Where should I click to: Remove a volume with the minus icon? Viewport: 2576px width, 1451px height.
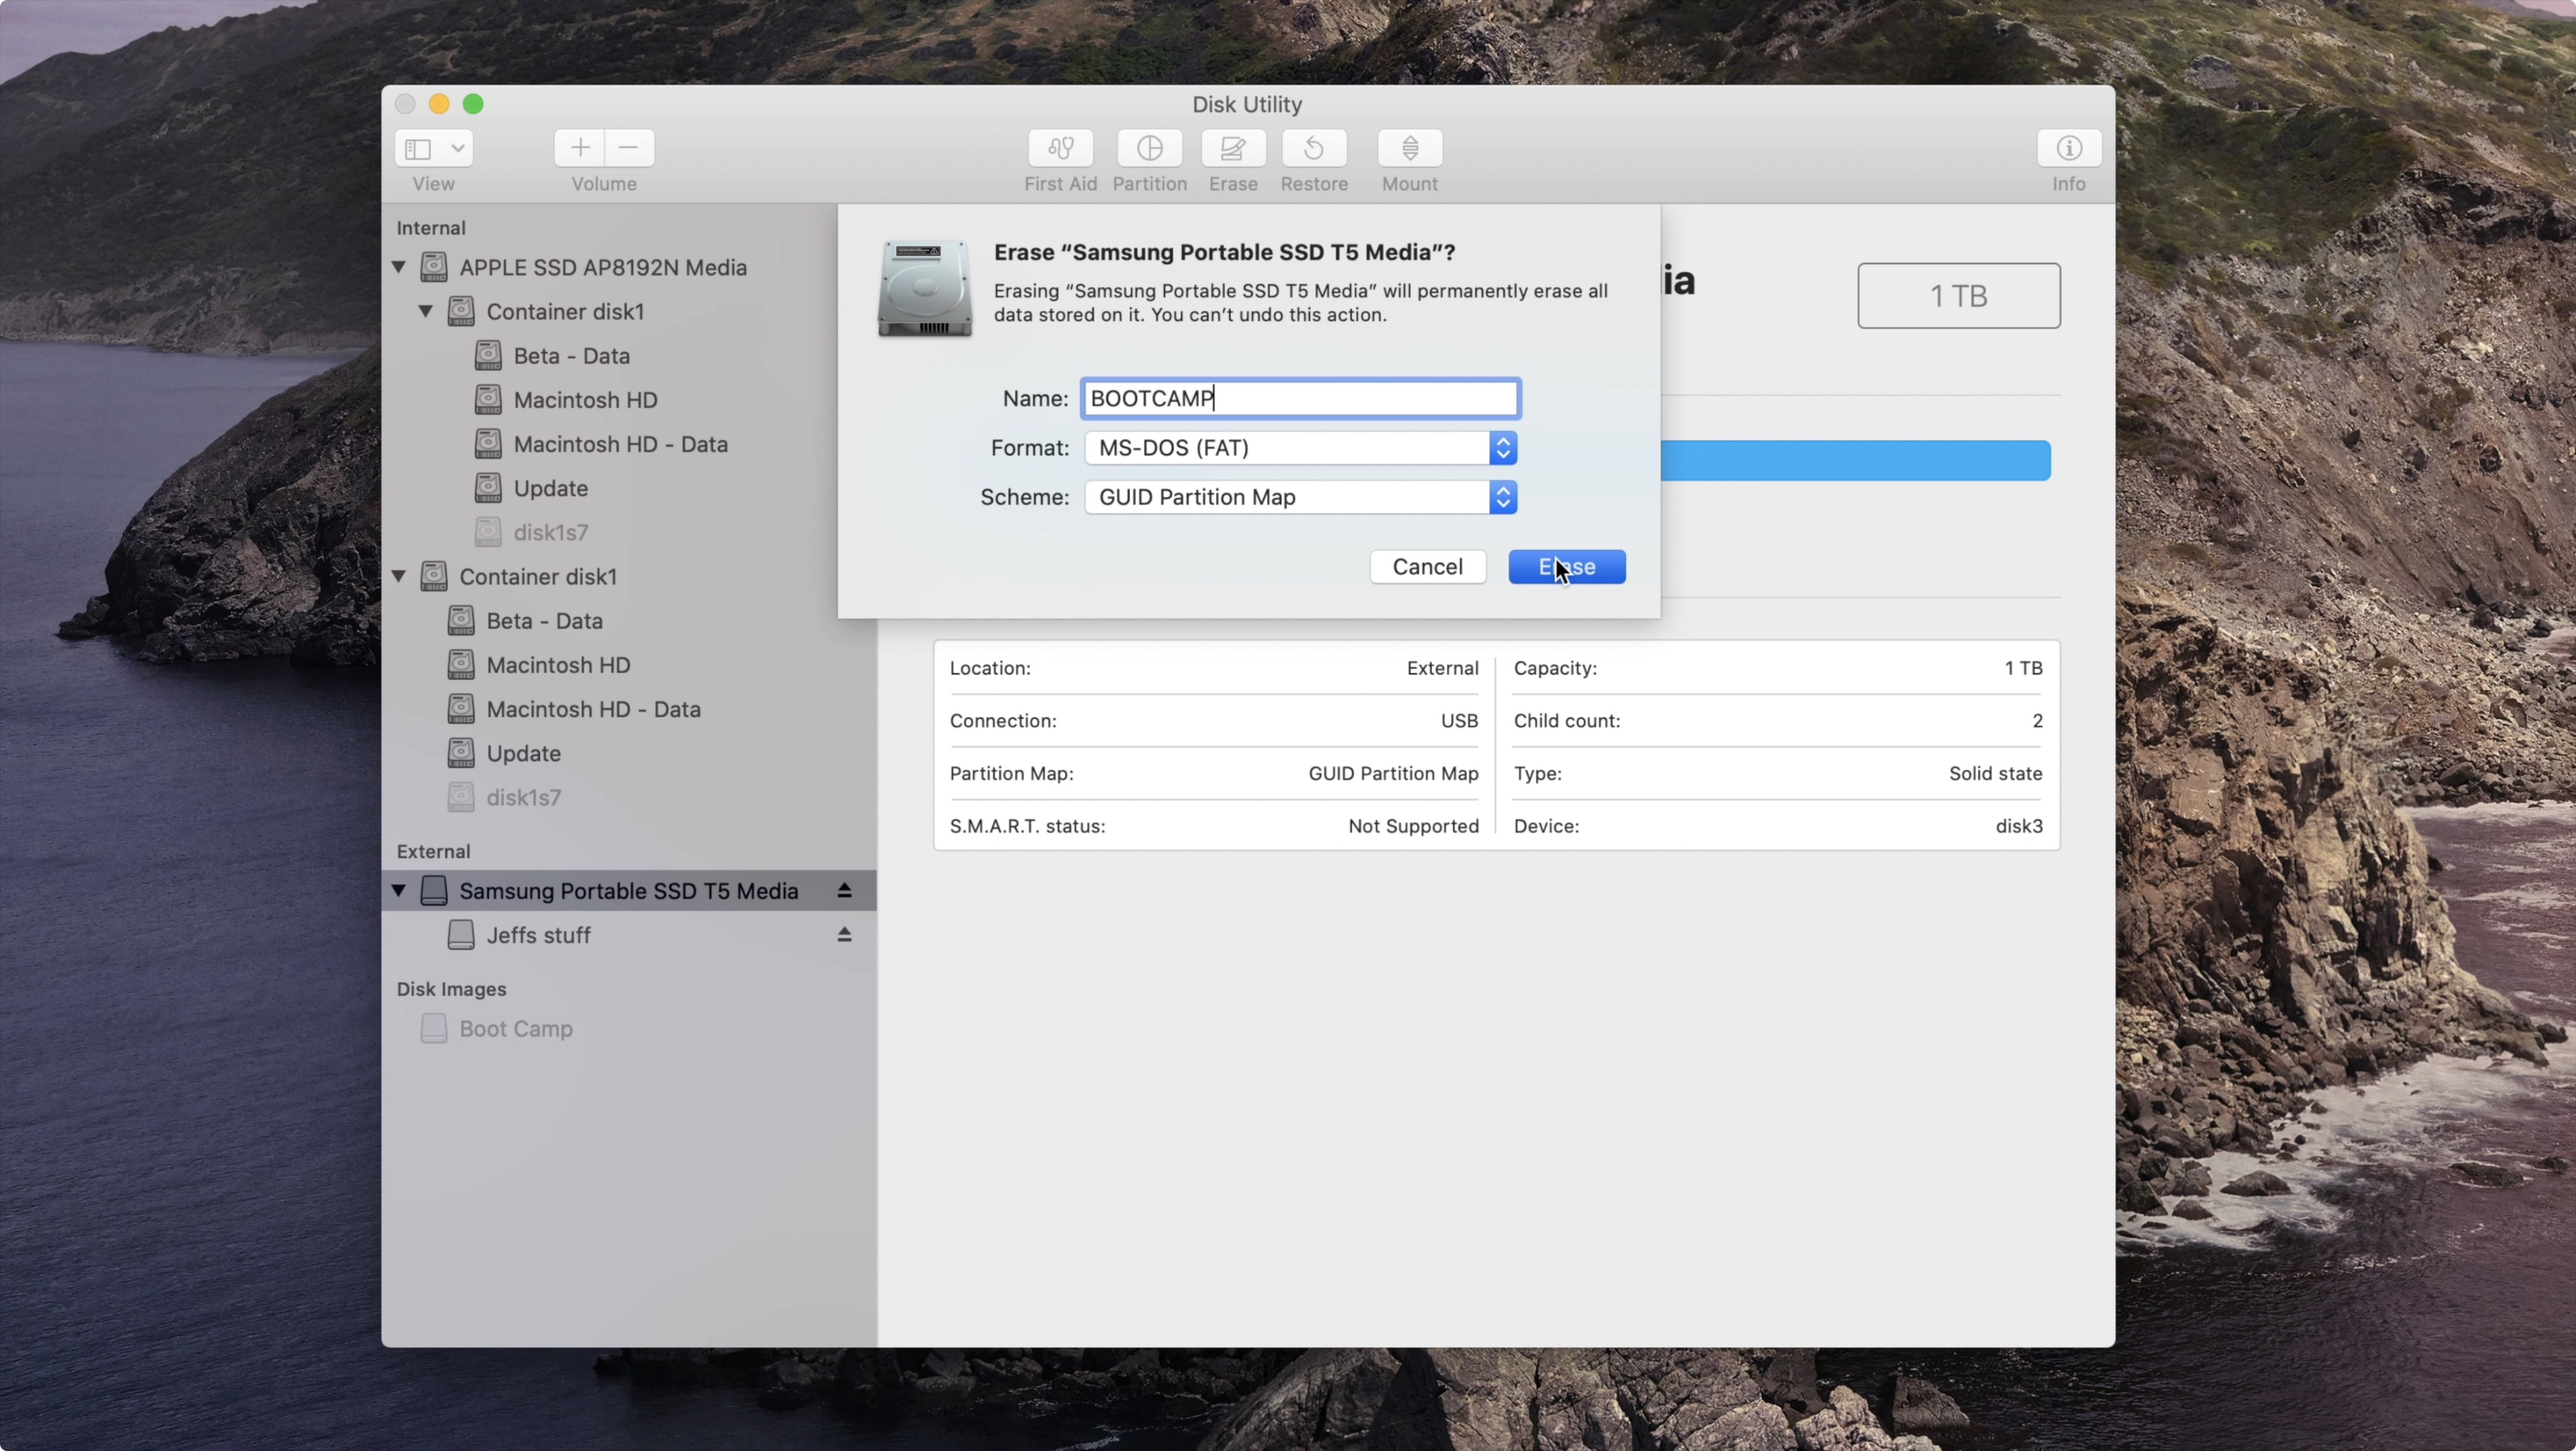629,147
